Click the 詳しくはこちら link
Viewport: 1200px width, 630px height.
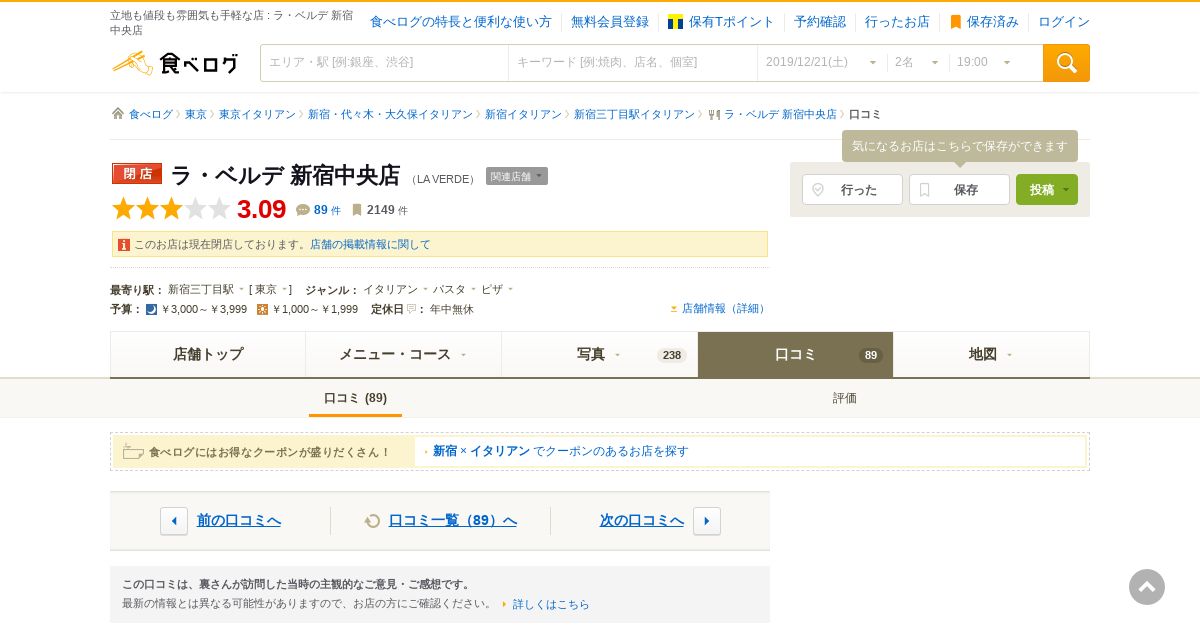click(551, 604)
